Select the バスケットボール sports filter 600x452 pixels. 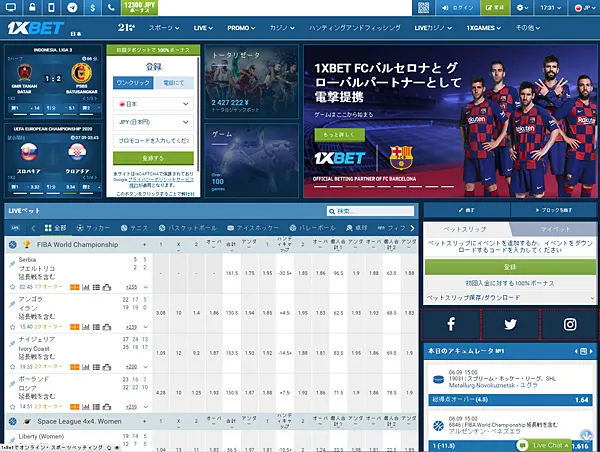(188, 228)
